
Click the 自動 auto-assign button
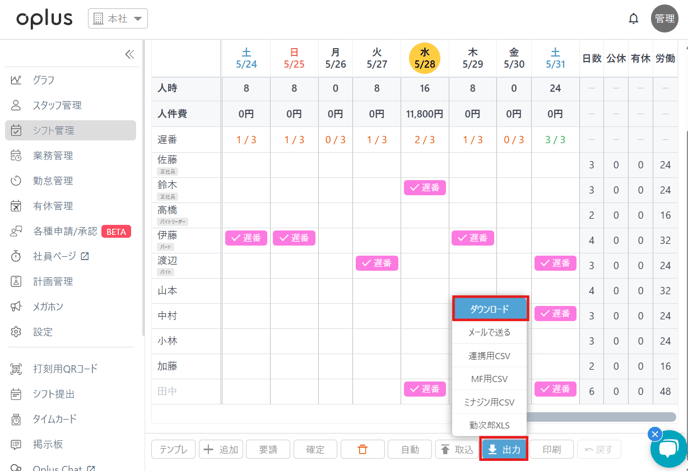pyautogui.click(x=410, y=450)
